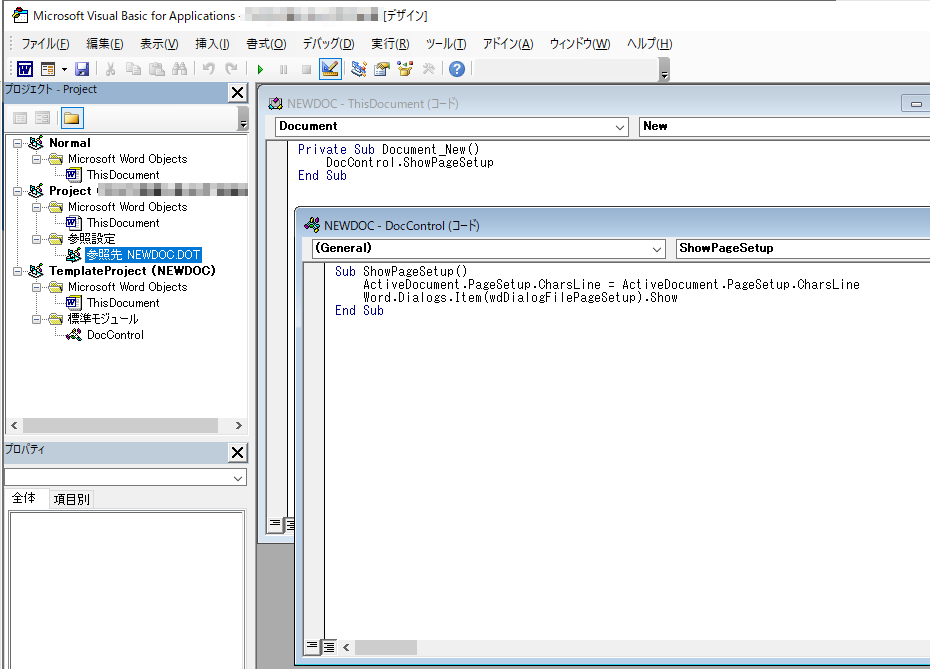Collapse the 参照設定 folder
Image resolution: width=930 pixels, height=669 pixels.
click(36, 240)
